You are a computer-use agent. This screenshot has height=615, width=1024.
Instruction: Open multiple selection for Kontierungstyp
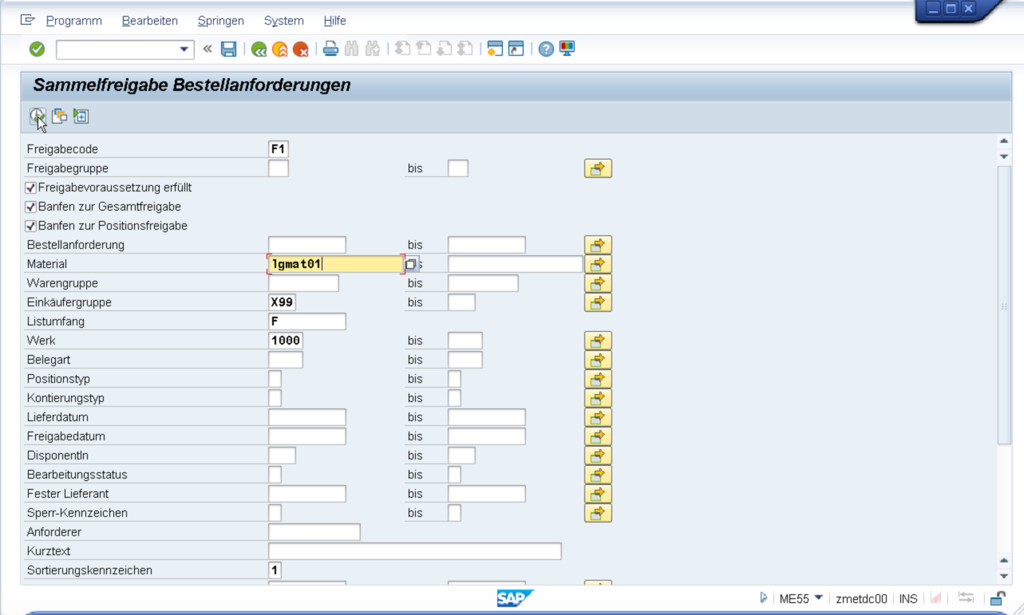point(598,398)
